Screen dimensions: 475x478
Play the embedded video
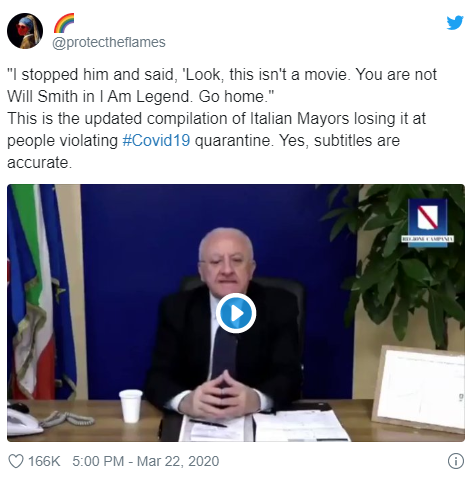[x=236, y=313]
